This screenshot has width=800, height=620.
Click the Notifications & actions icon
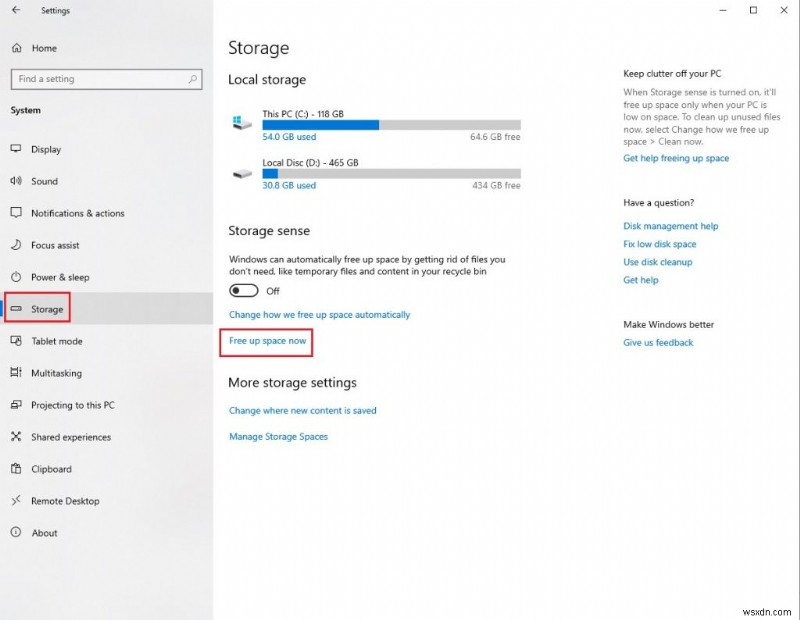click(16, 213)
